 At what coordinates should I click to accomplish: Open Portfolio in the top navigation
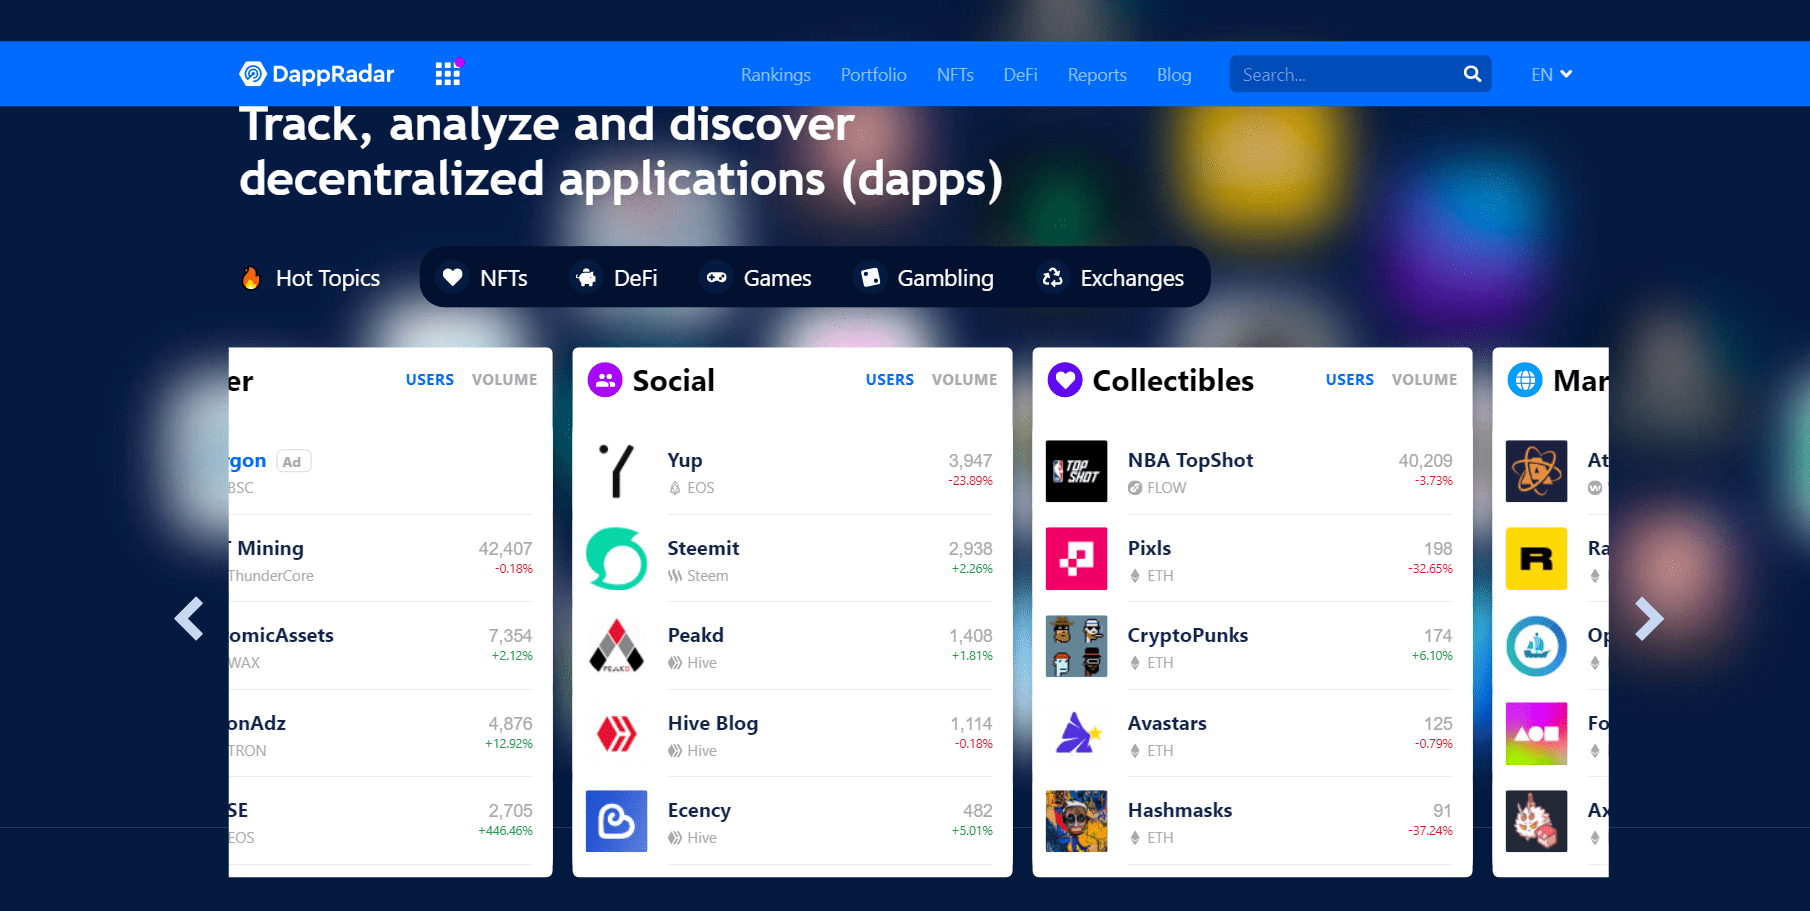point(874,74)
